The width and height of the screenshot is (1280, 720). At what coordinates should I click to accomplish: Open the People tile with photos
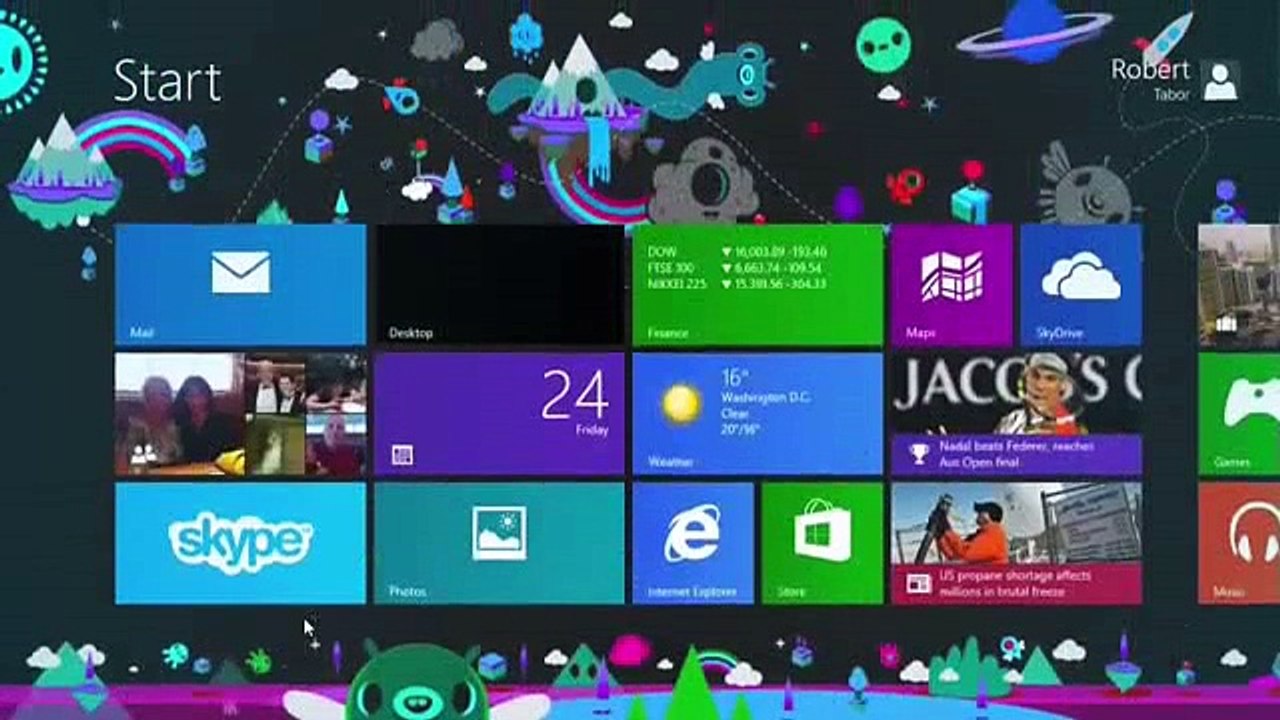[x=240, y=414]
